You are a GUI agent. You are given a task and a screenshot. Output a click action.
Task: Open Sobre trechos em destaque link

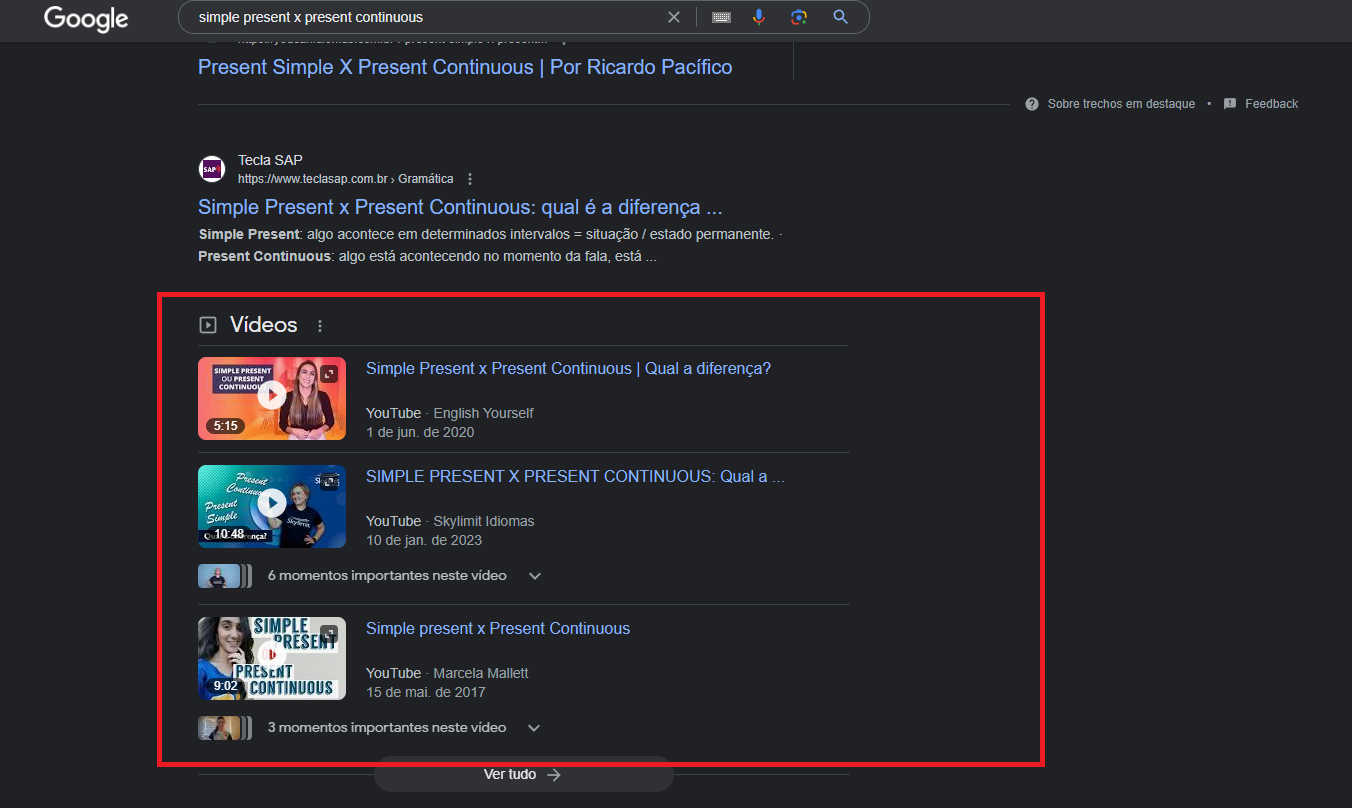pyautogui.click(x=1121, y=104)
